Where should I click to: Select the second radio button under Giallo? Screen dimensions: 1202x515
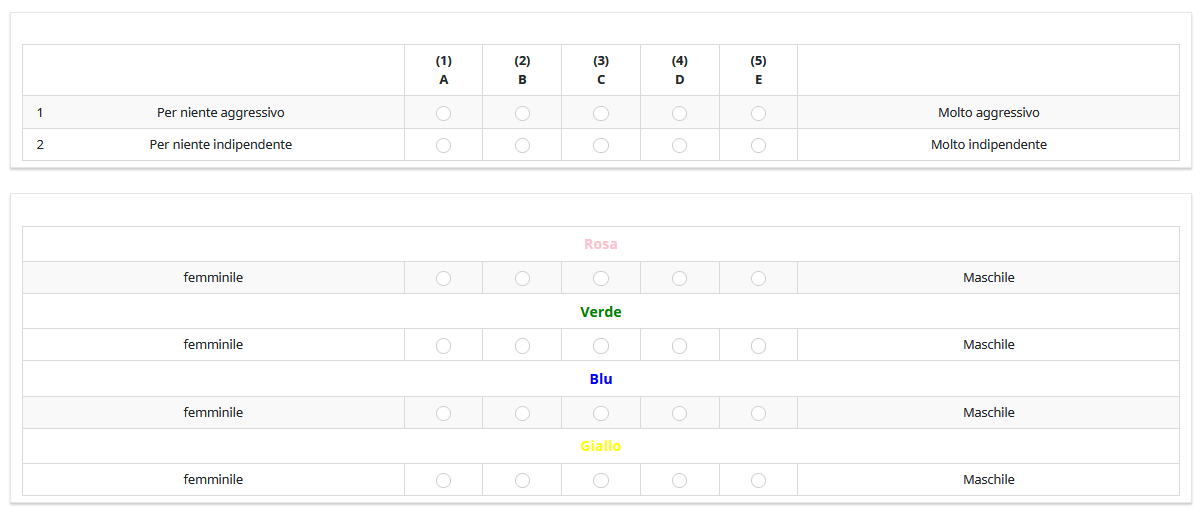[522, 480]
